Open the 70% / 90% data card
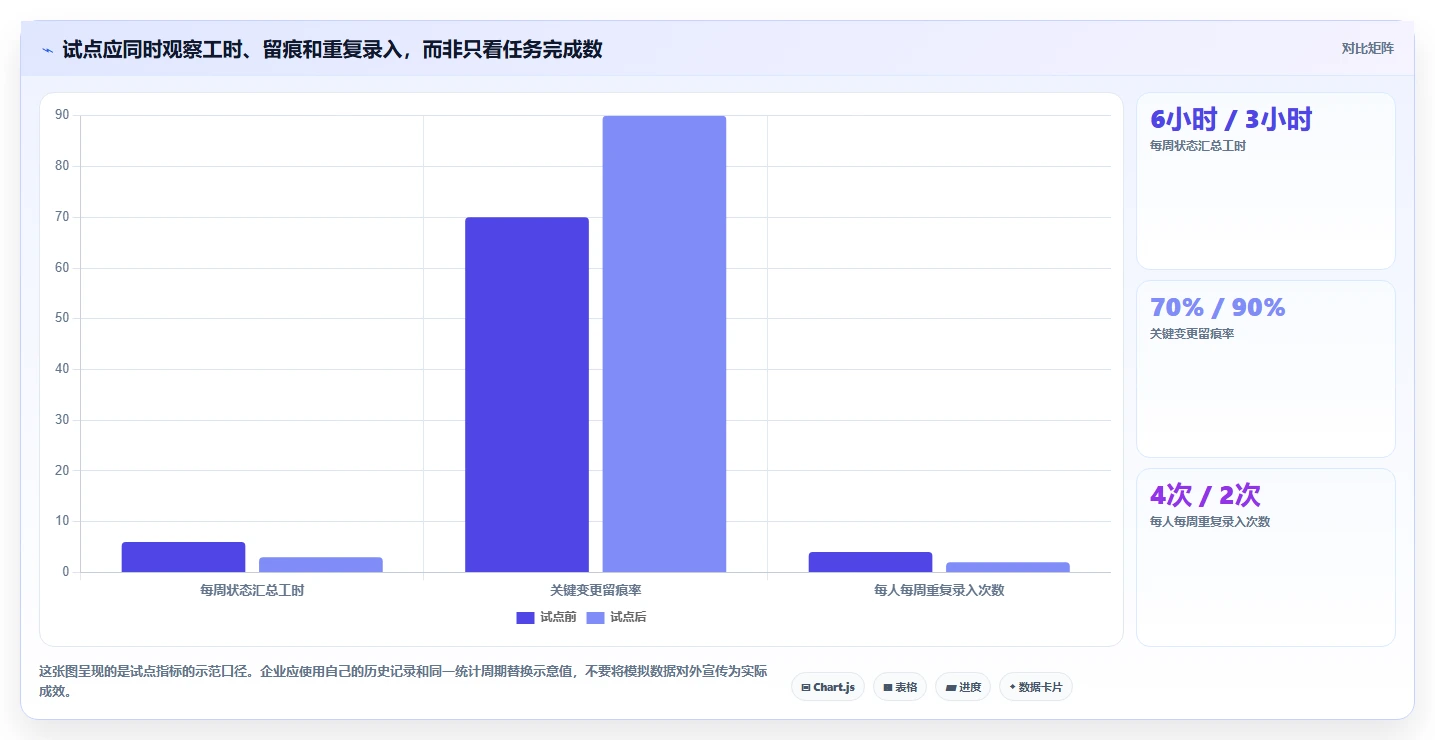This screenshot has width=1435, height=740. (1265, 369)
